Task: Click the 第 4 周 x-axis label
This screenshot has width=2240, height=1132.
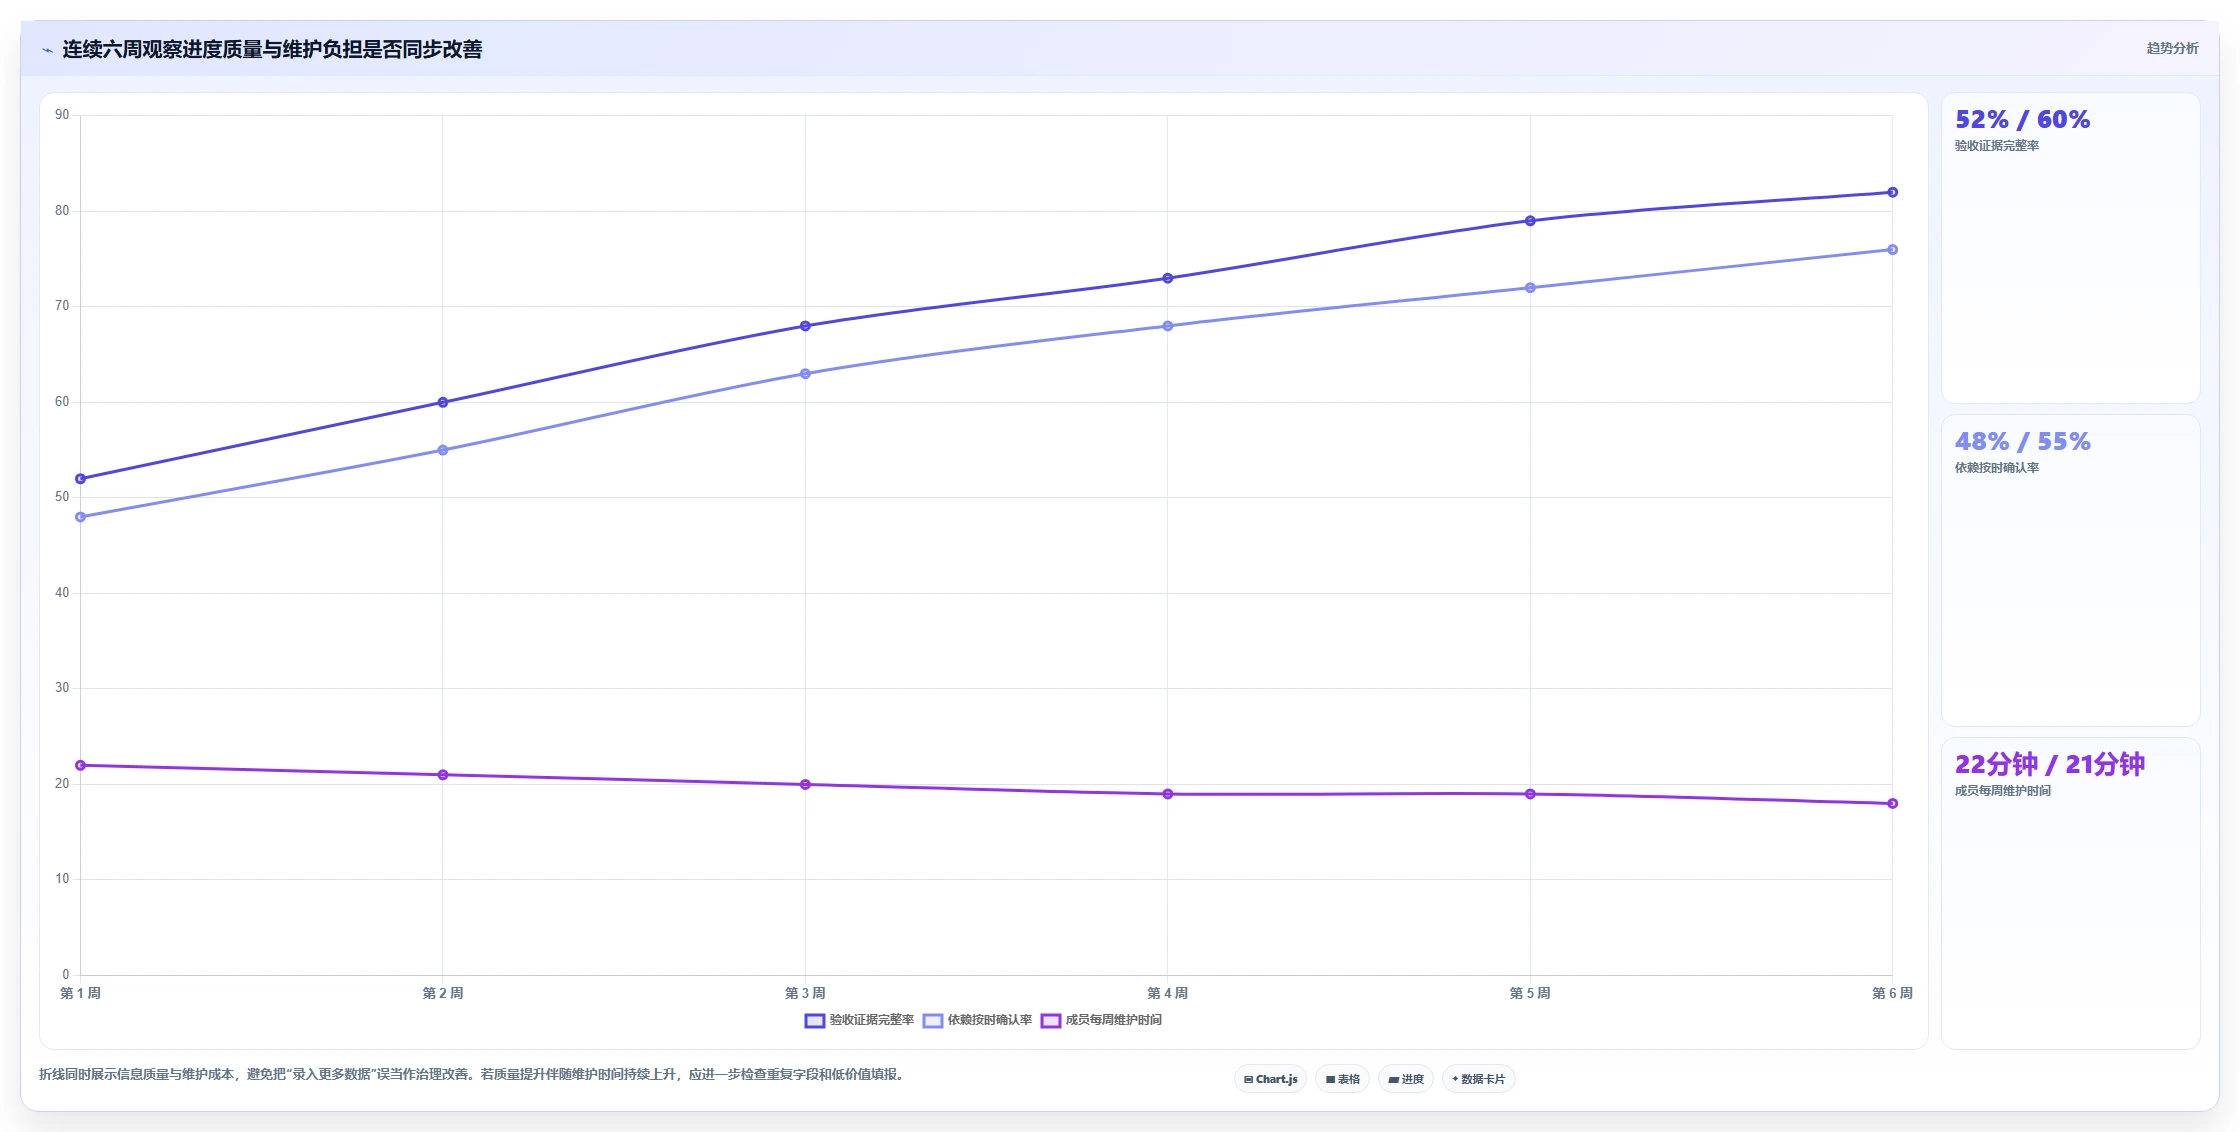Action: pyautogui.click(x=1168, y=993)
